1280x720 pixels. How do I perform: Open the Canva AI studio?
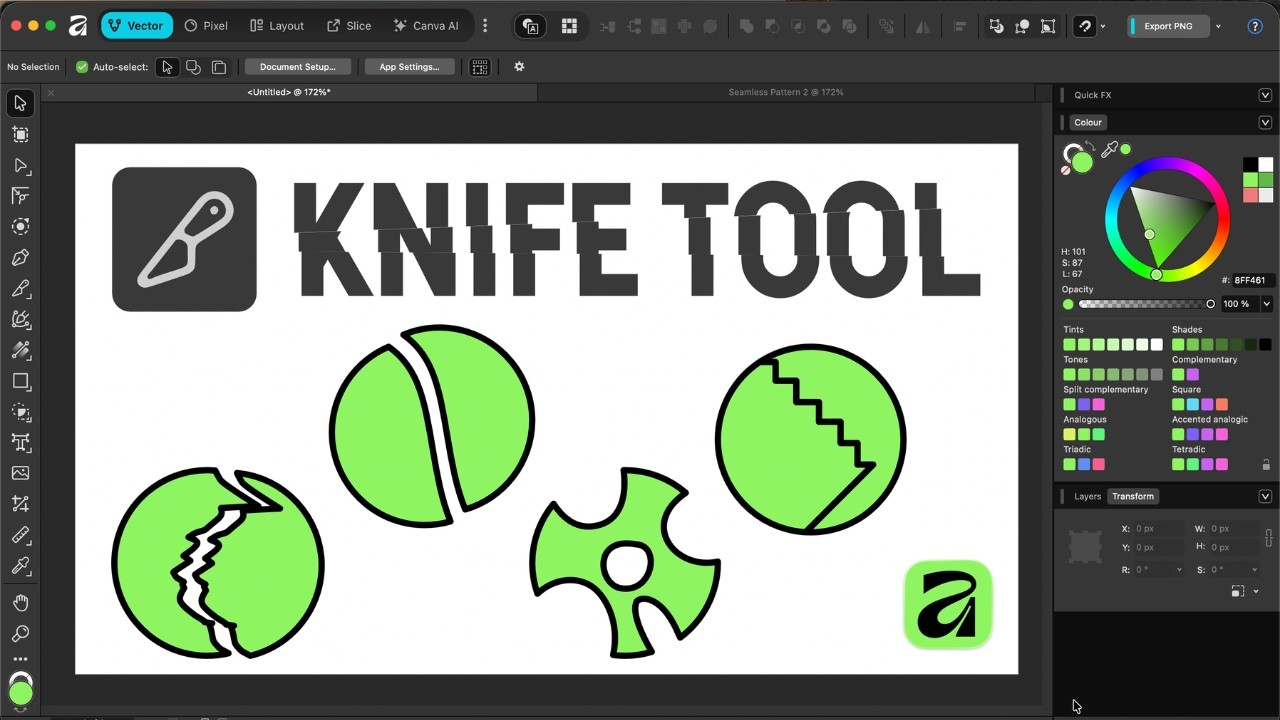pos(426,26)
